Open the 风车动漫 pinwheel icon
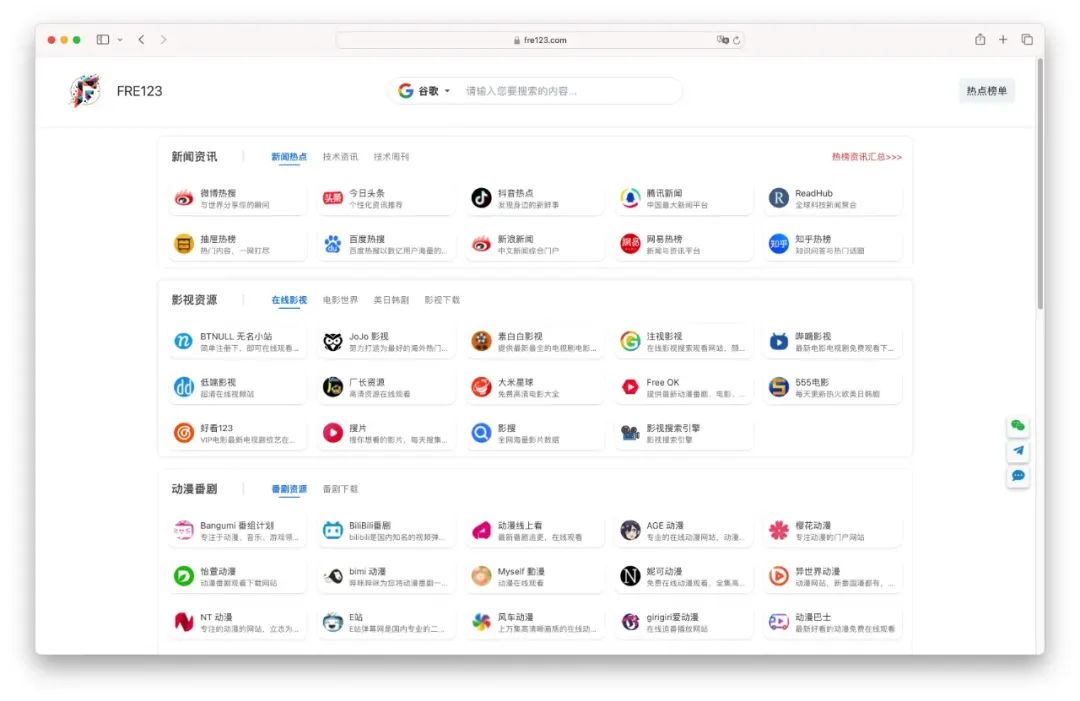The image size is (1080, 701). coord(481,622)
